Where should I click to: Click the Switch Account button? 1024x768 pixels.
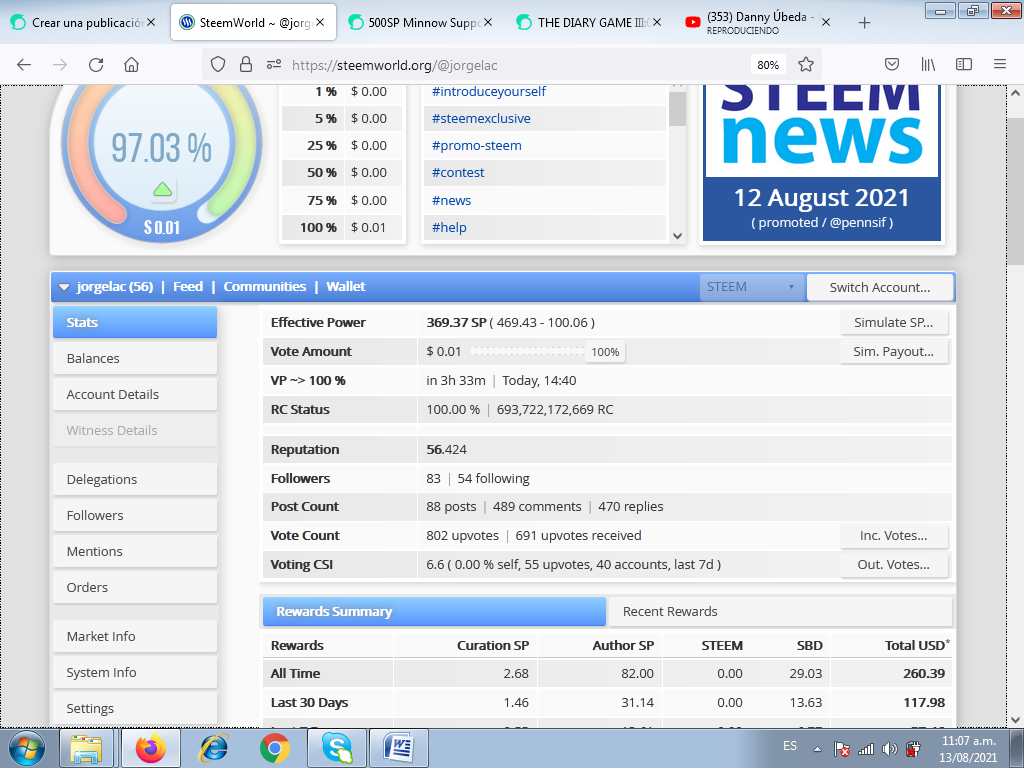pyautogui.click(x=880, y=287)
